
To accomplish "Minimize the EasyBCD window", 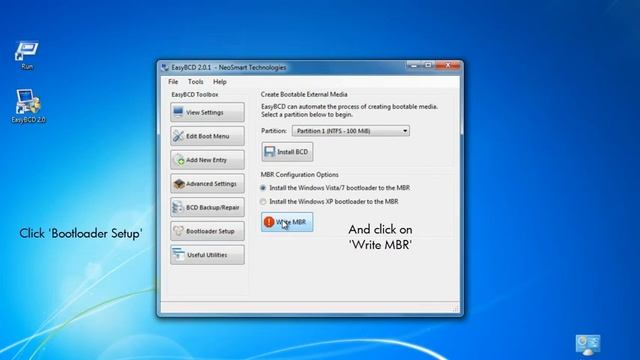I will click(x=413, y=65).
